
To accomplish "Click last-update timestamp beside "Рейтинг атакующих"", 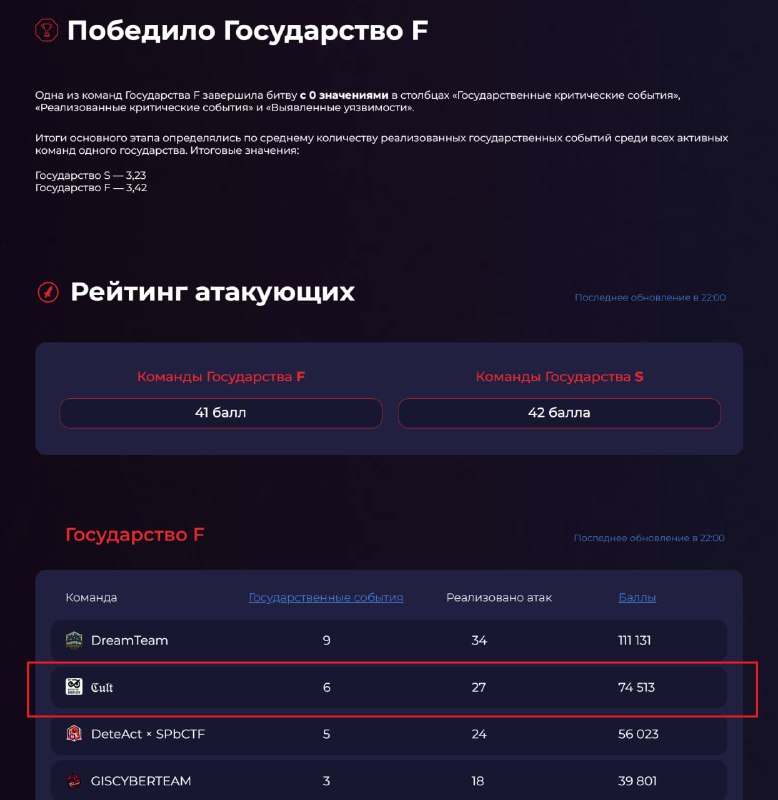I will coord(650,297).
